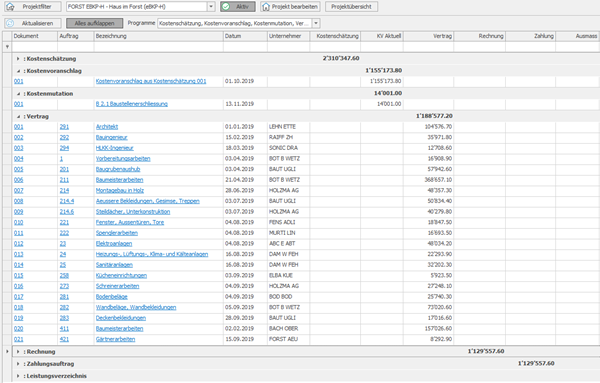Open the Programme dropdown arrow
The width and height of the screenshot is (600, 383).
[x=316, y=23]
